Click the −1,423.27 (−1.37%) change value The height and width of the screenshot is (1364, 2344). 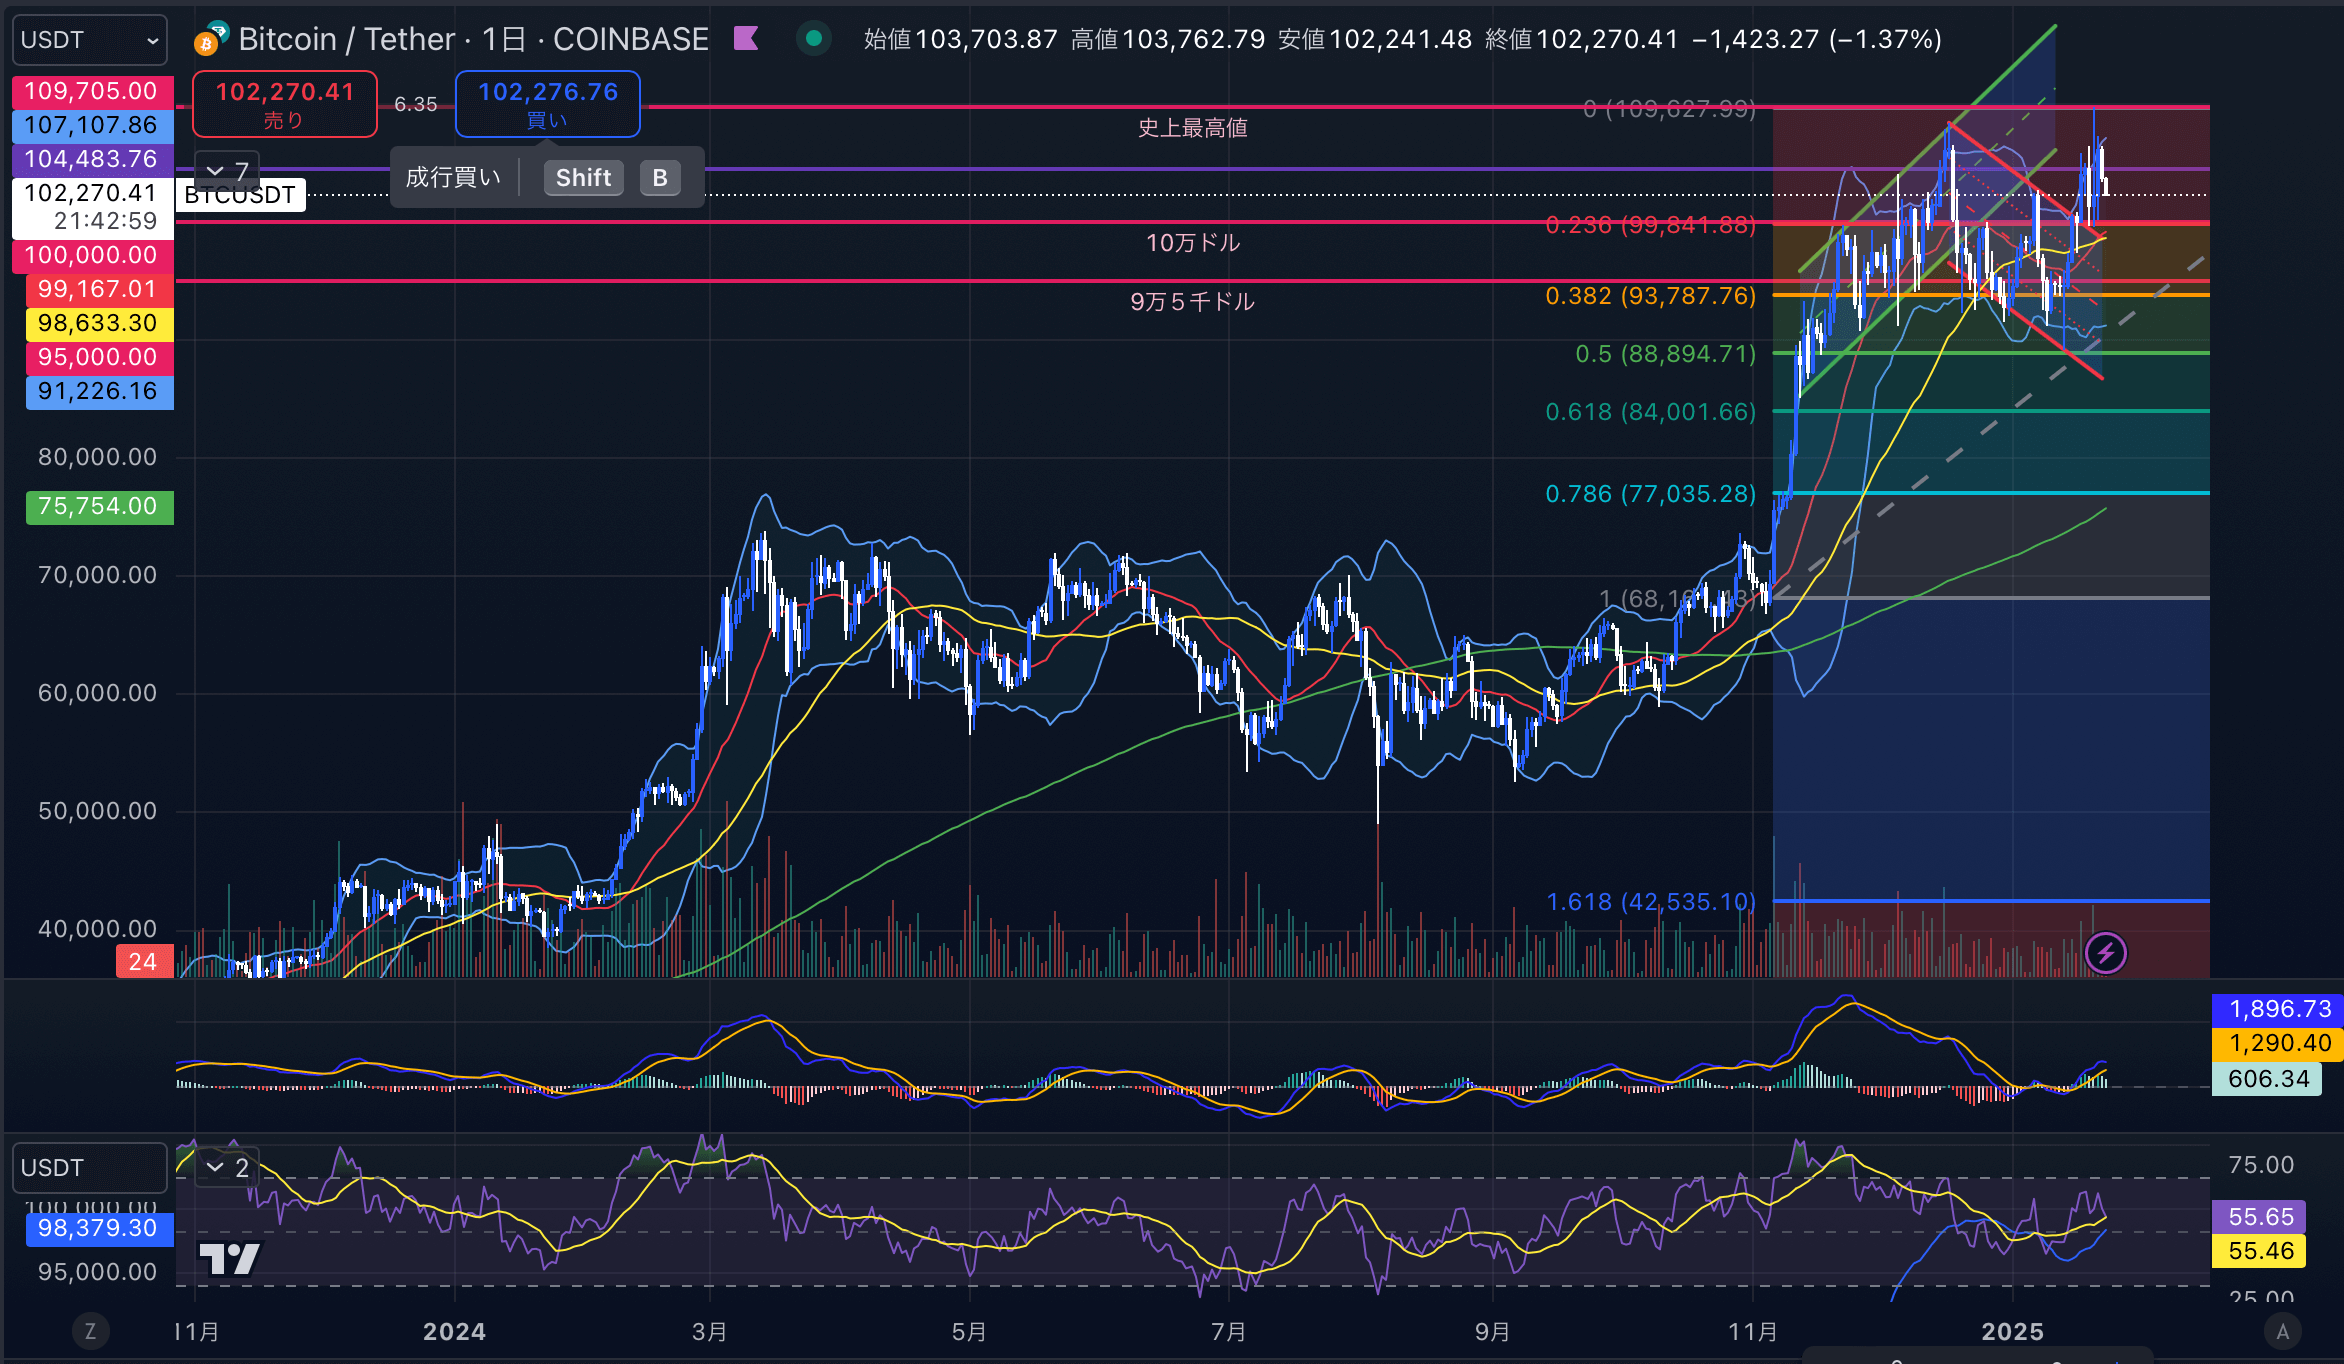coord(1817,39)
